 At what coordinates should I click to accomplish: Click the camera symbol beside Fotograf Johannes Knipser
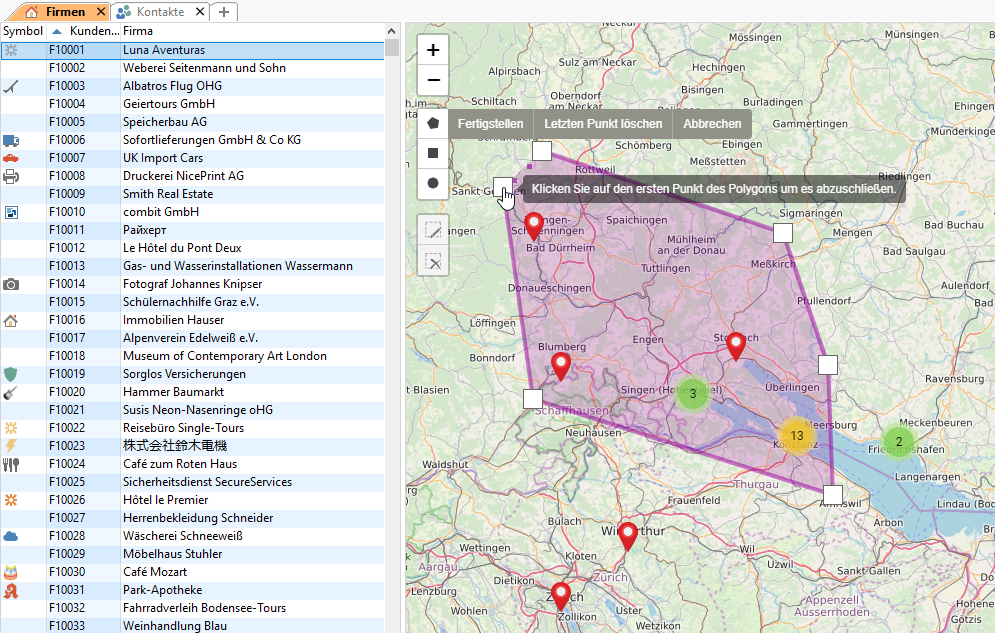10,283
